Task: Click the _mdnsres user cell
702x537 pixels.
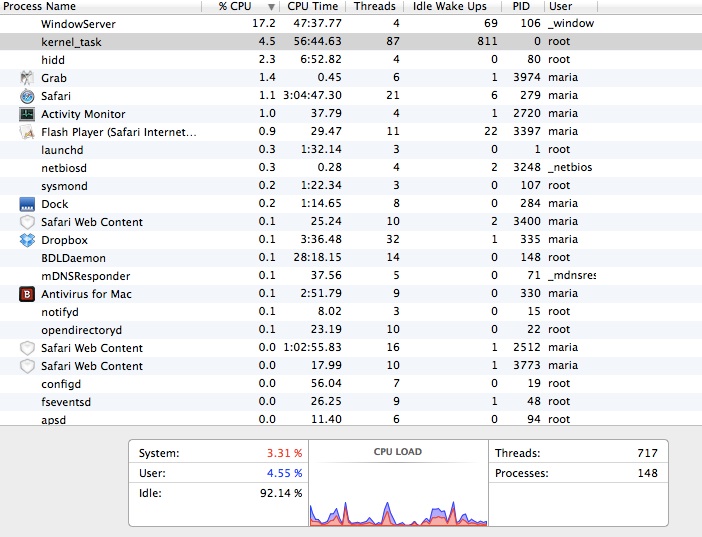Action: coord(572,275)
